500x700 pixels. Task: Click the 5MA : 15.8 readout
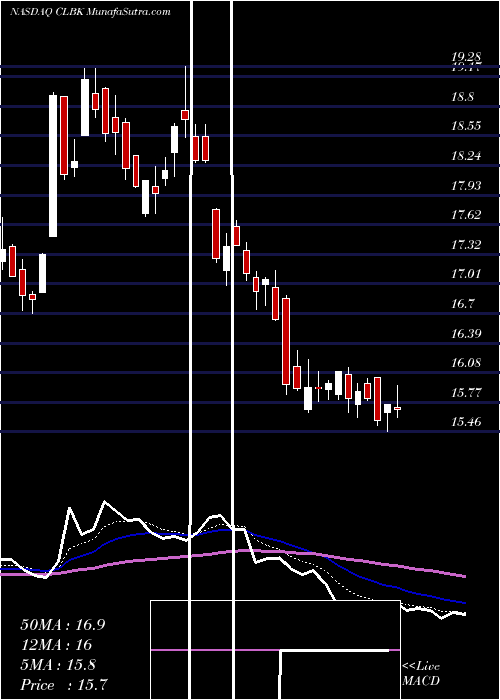click(58, 665)
